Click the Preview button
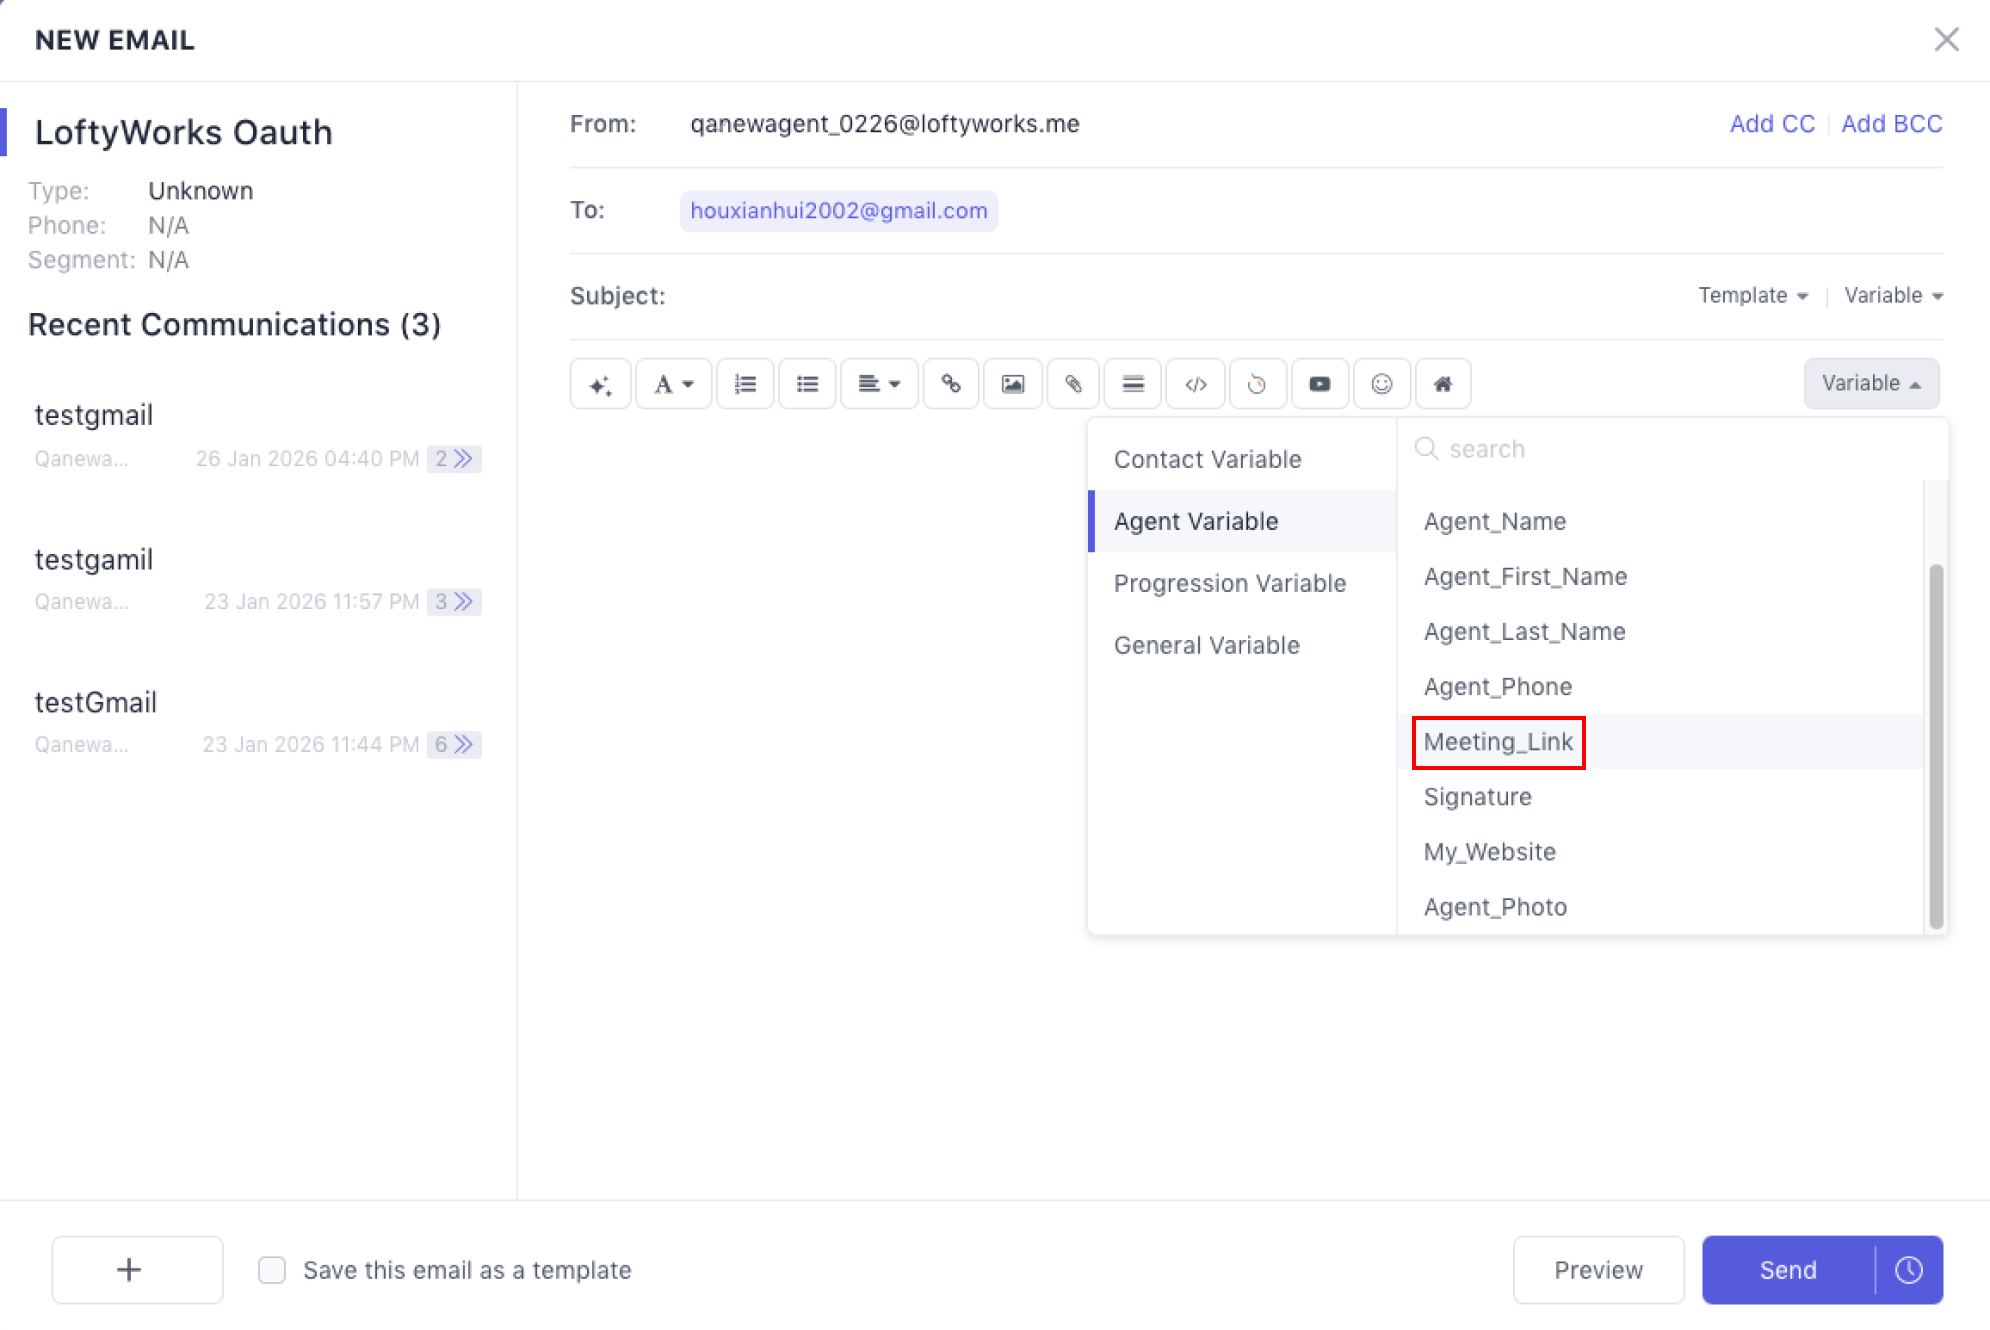 tap(1598, 1270)
